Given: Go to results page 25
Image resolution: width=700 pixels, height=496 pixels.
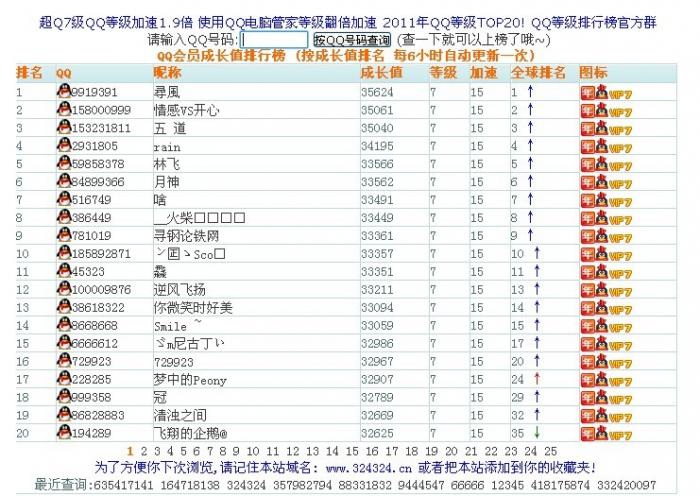Looking at the screenshot, I should point(550,451).
